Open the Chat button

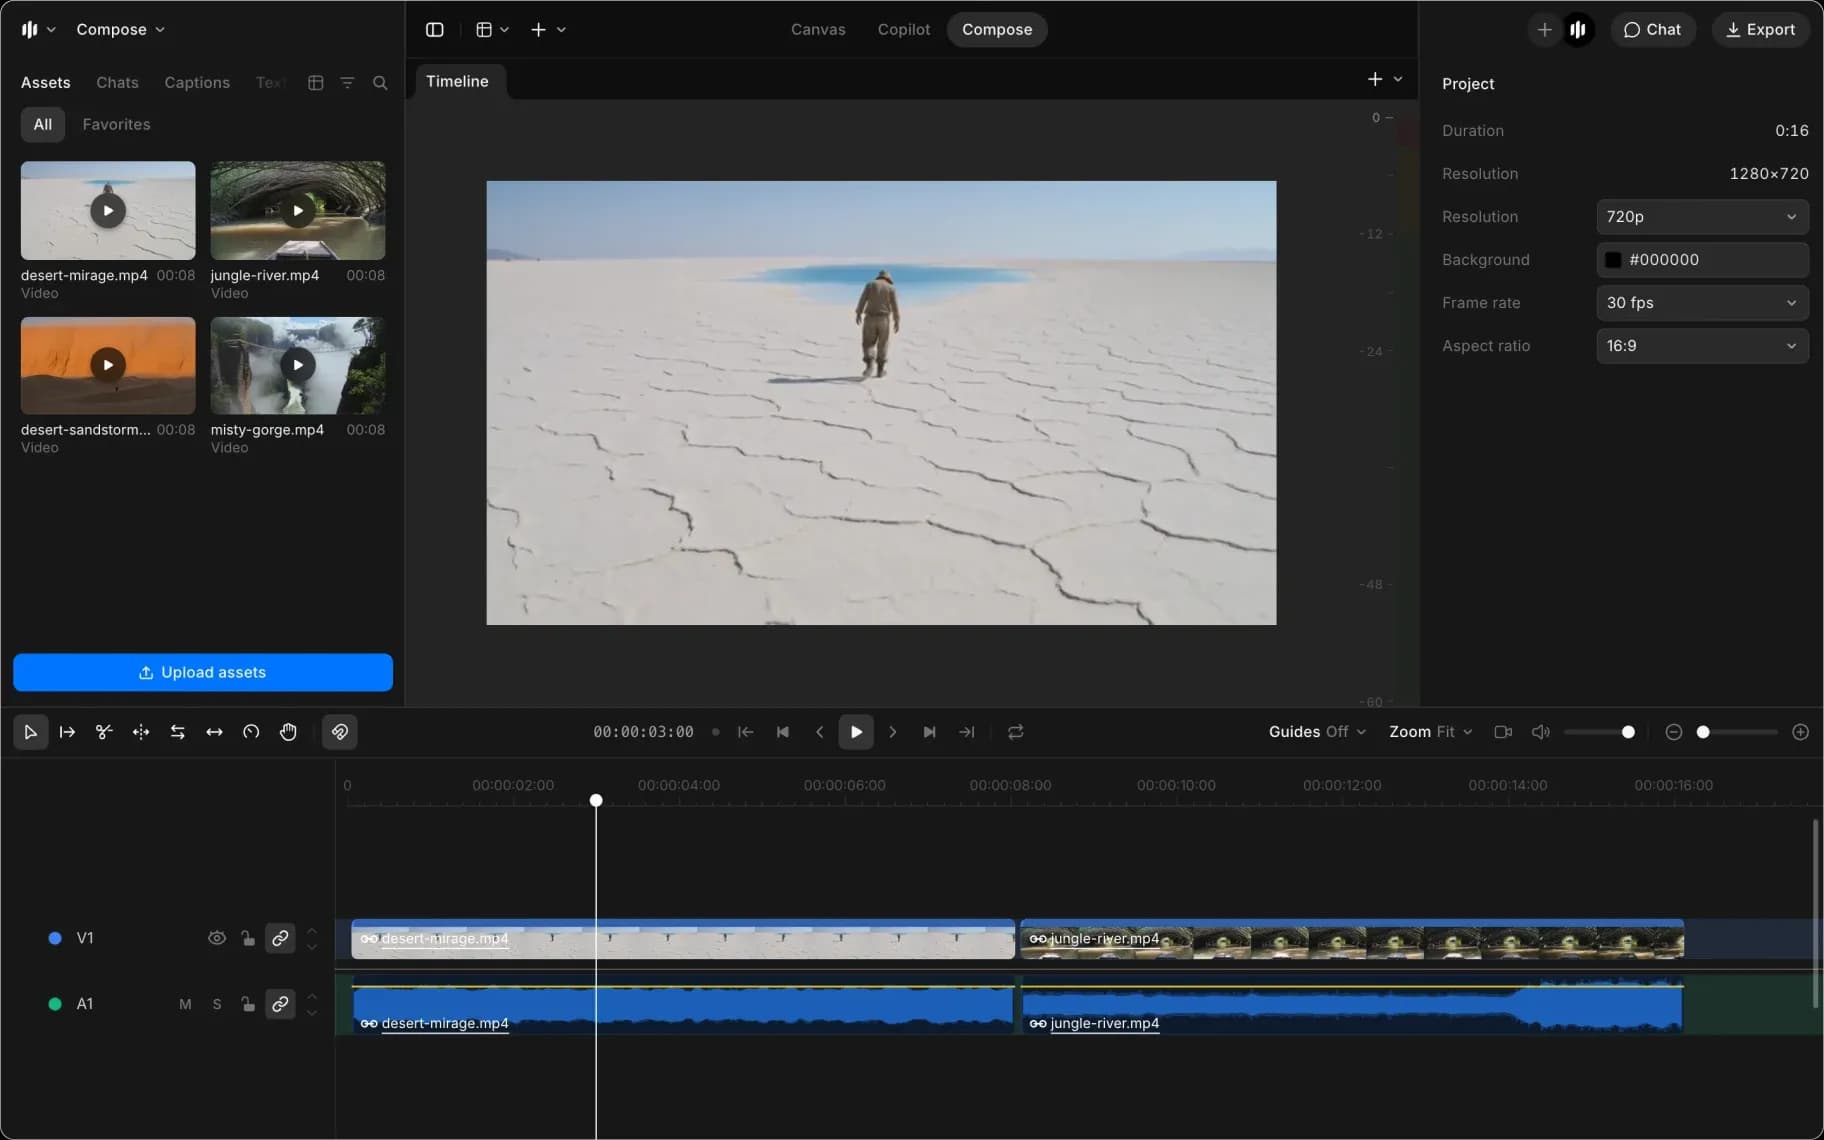tap(1652, 30)
